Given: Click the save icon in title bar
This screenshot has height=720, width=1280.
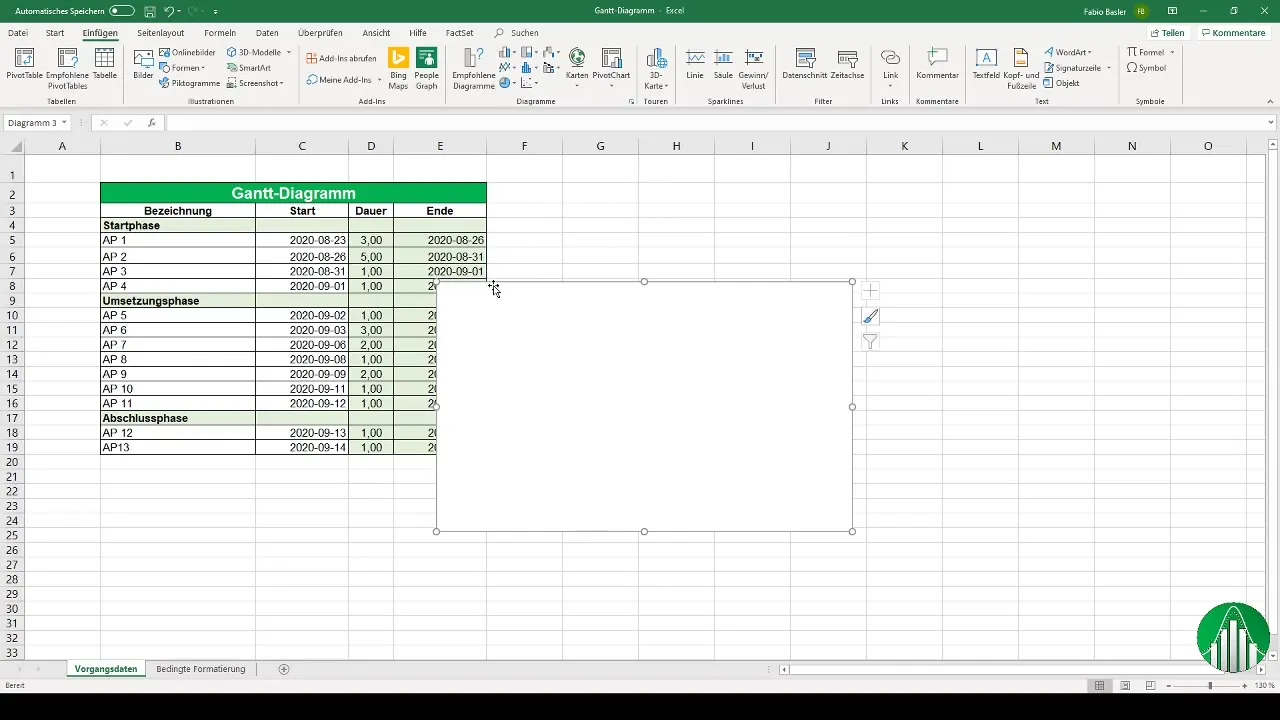Looking at the screenshot, I should pos(149,10).
